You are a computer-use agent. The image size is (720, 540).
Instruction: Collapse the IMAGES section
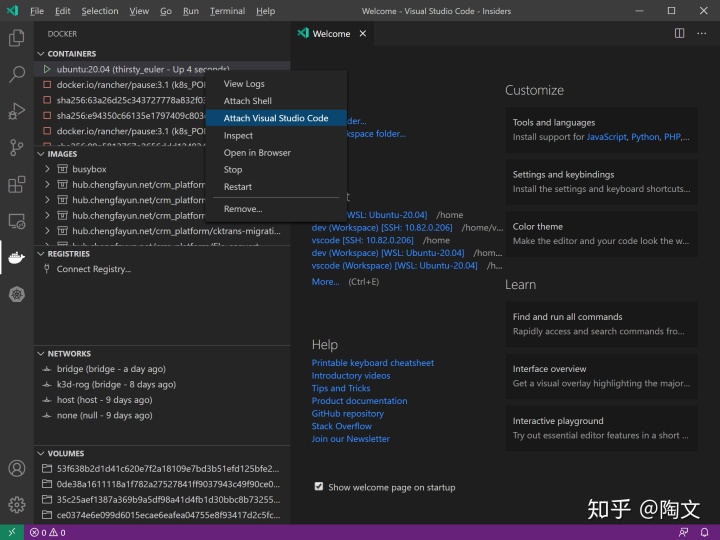click(41, 154)
